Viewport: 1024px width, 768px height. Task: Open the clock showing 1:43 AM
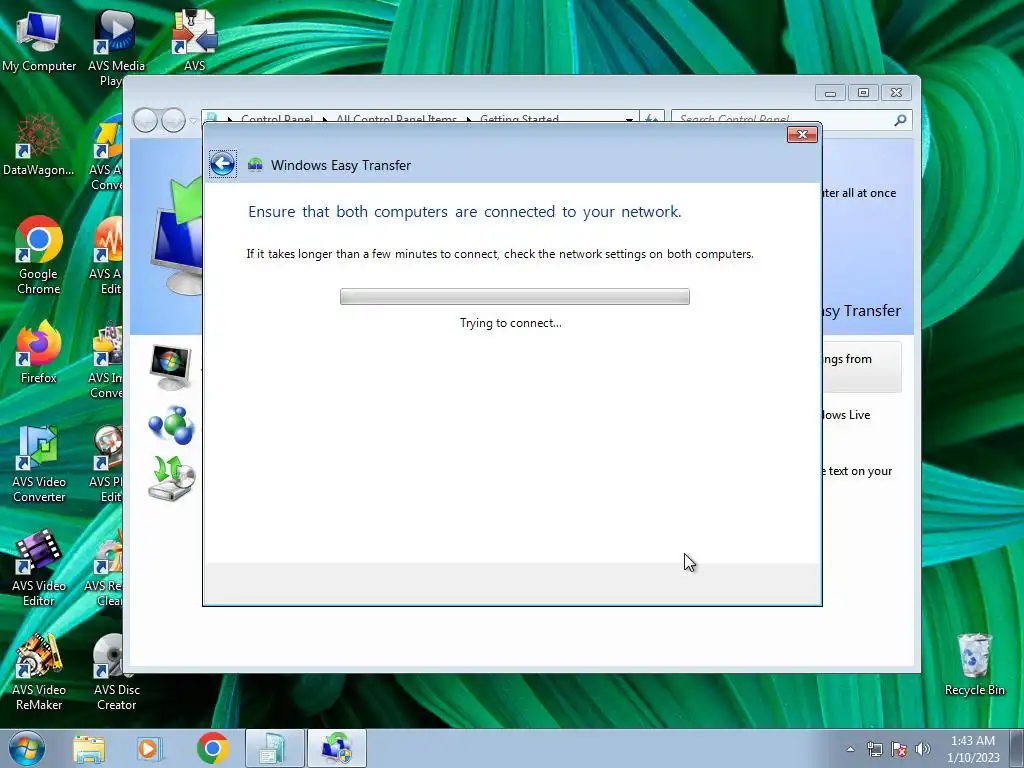[x=973, y=749]
